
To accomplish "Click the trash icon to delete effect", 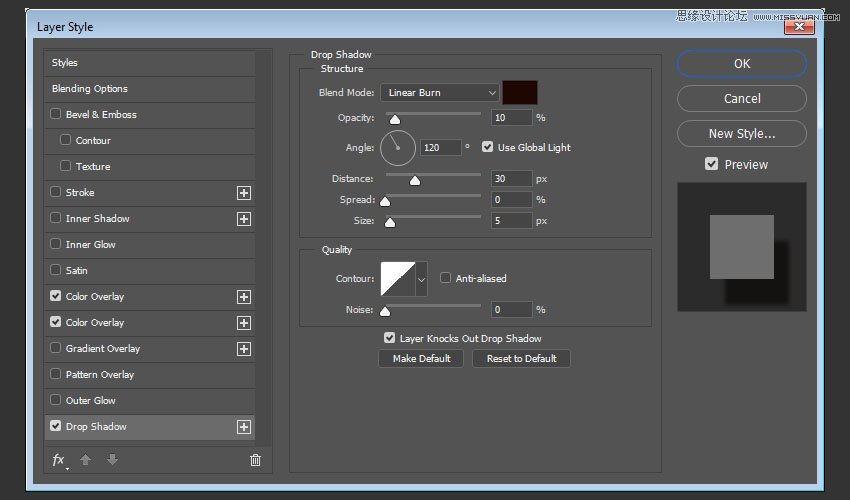I will point(255,460).
